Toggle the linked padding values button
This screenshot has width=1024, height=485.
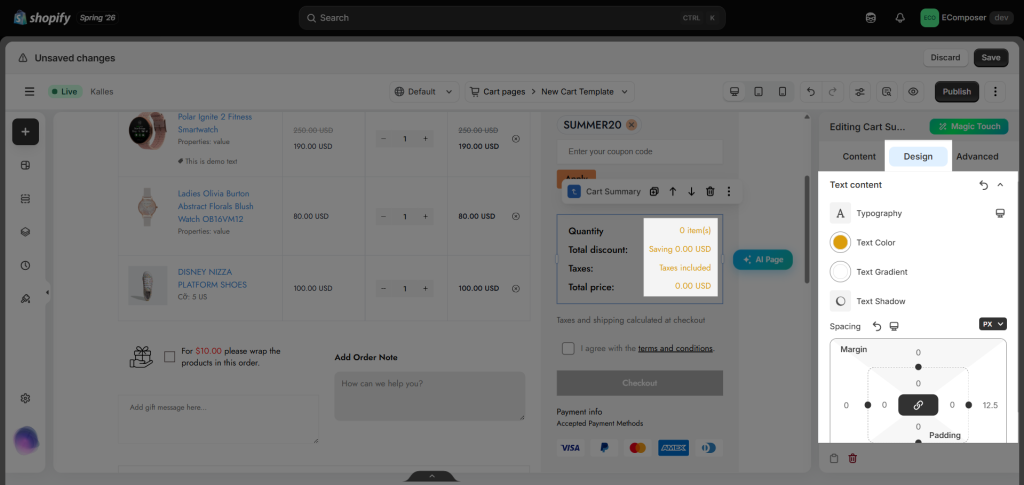[x=918, y=405]
